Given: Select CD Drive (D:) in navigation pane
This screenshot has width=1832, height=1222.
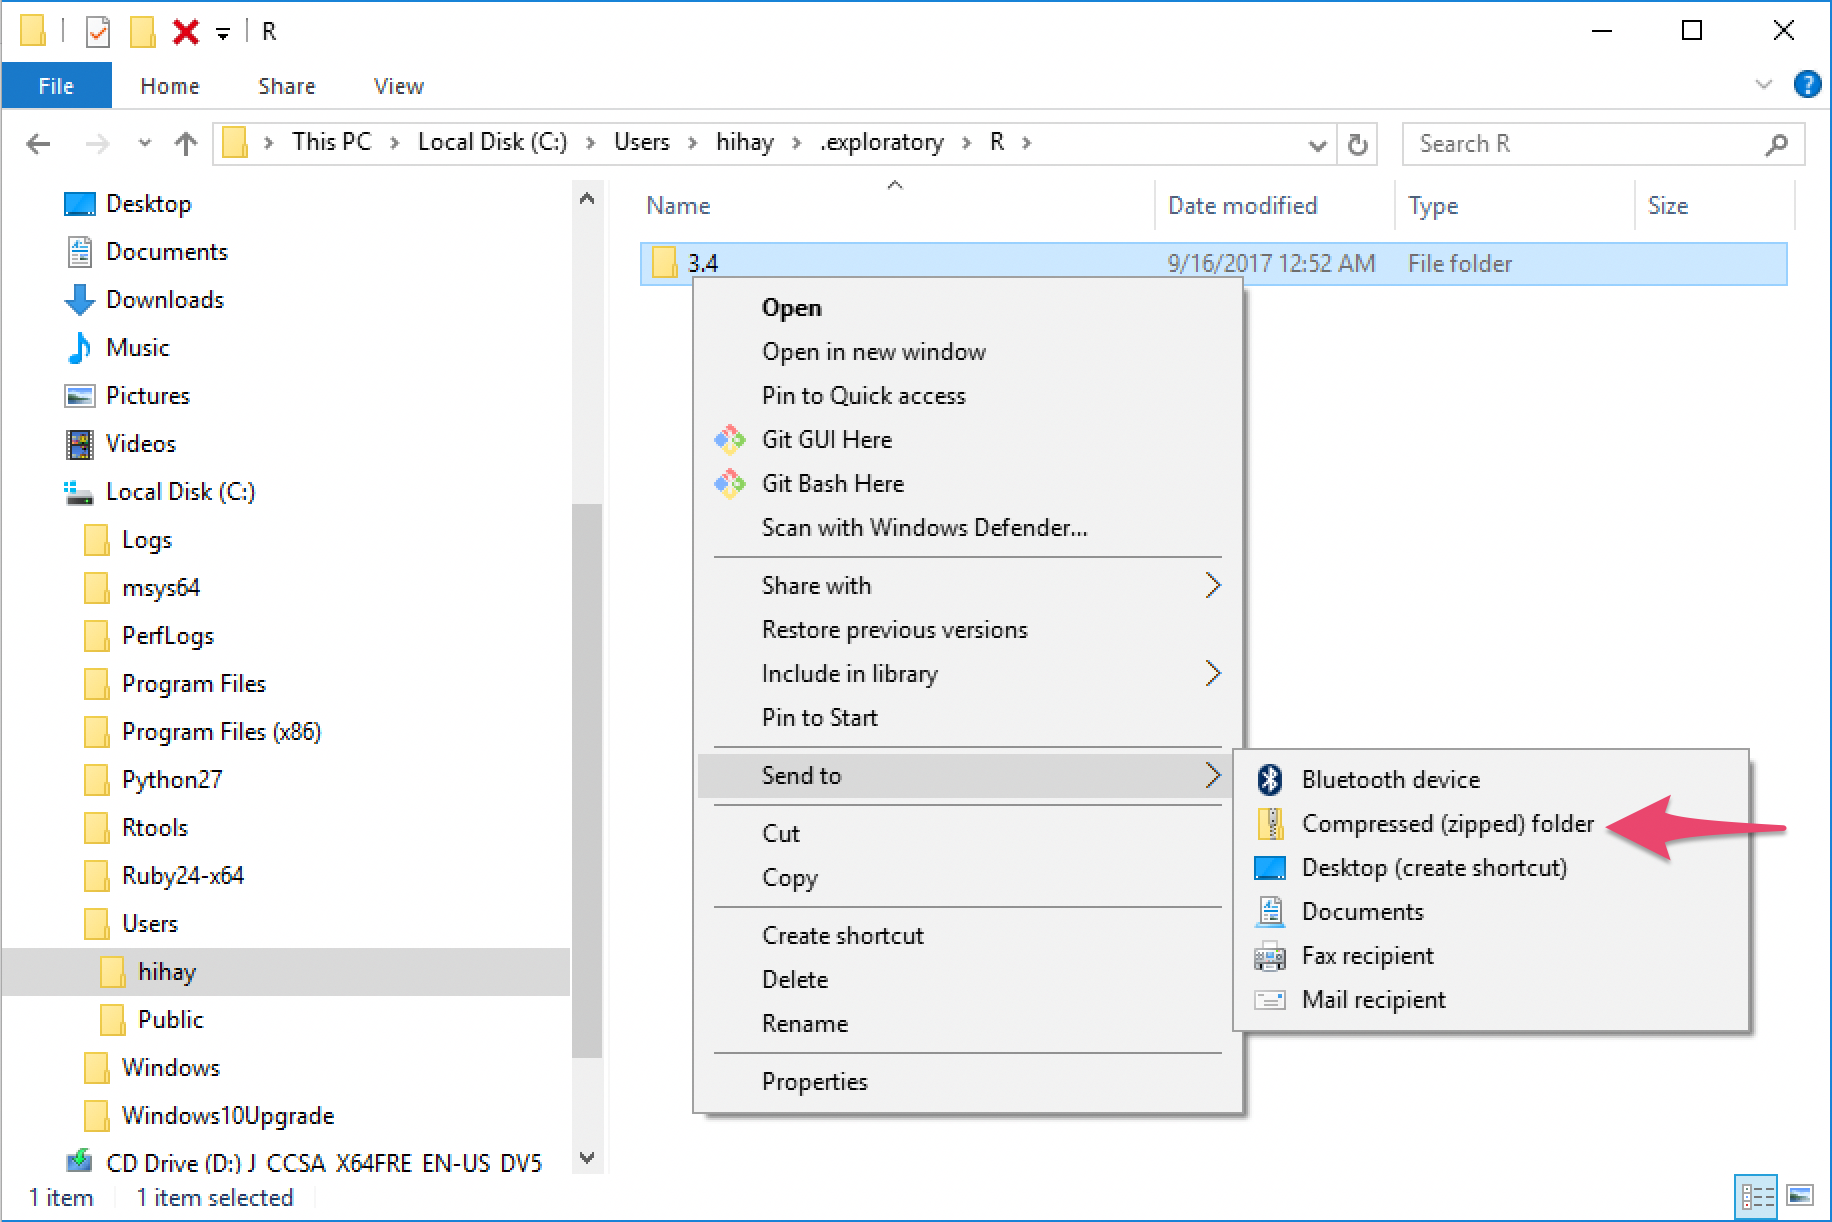Looking at the screenshot, I should 324,1164.
